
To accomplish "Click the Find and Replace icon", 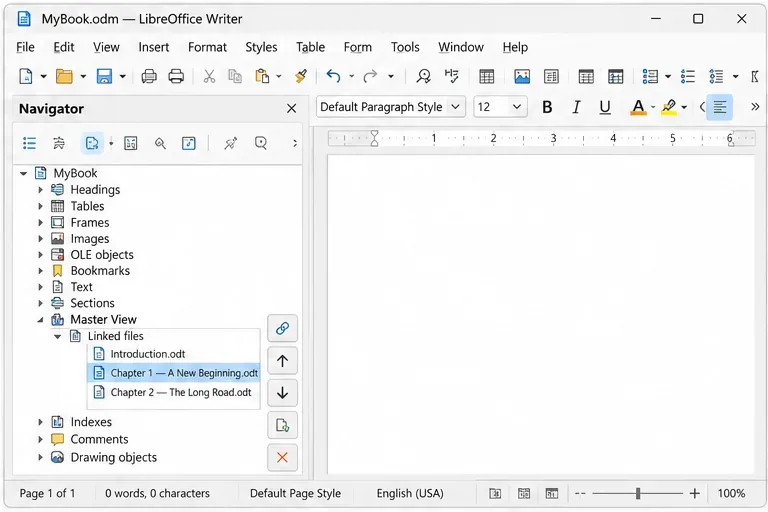I will pos(423,76).
